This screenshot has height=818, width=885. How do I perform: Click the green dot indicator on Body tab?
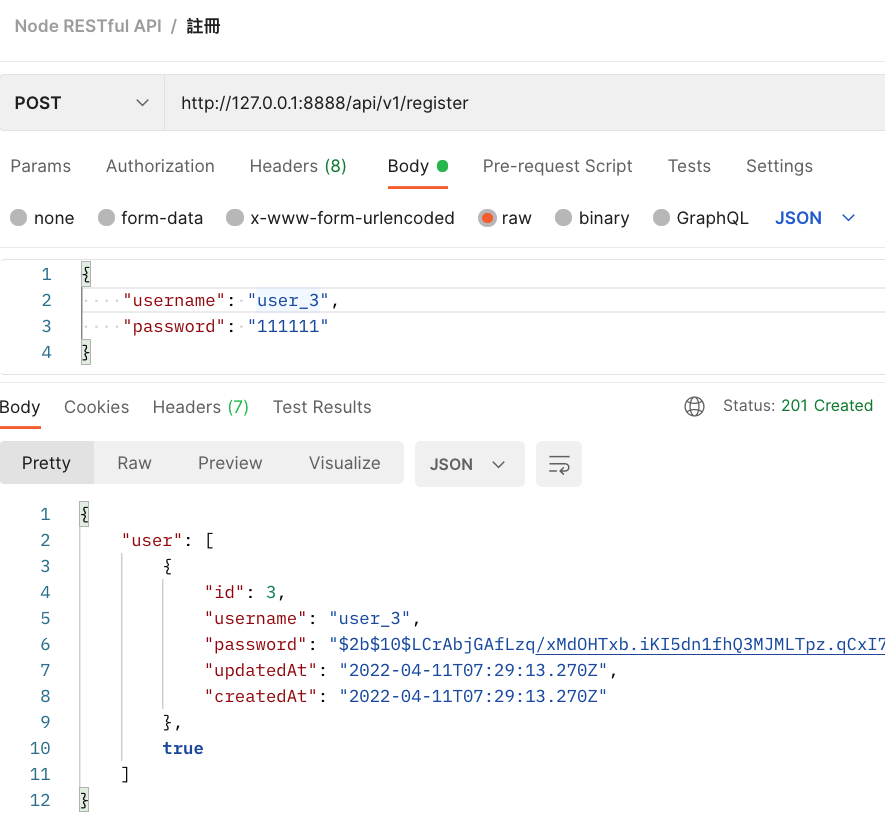click(x=442, y=166)
